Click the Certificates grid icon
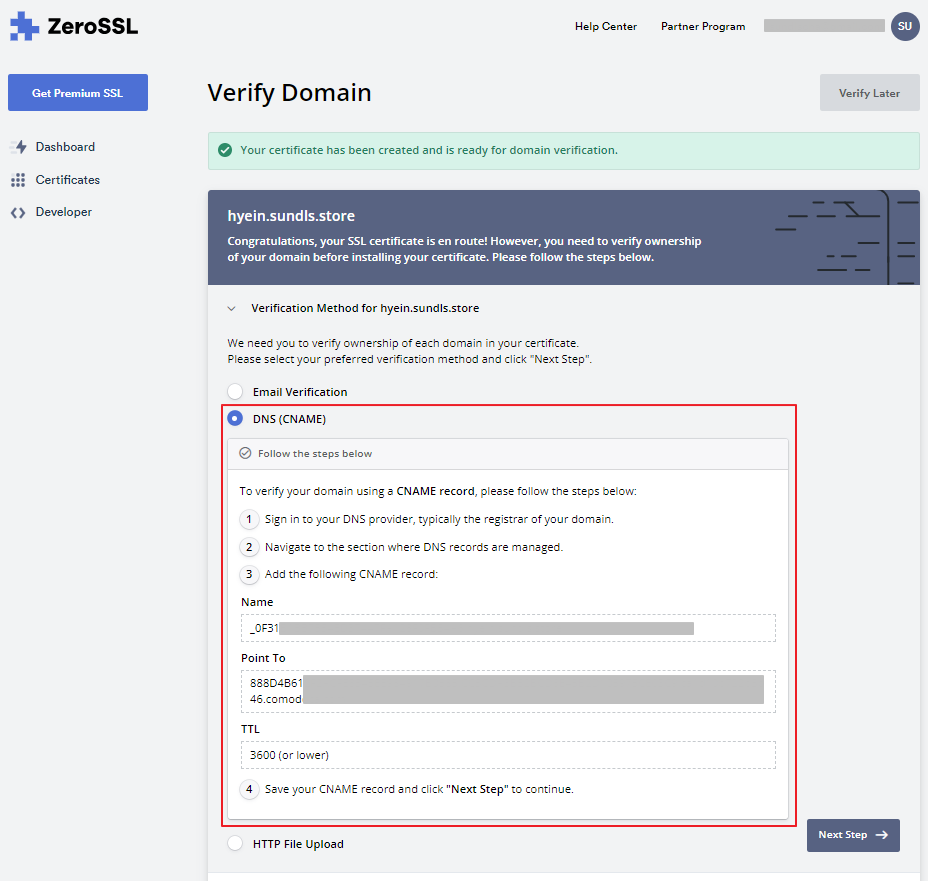This screenshot has height=881, width=928. click(x=18, y=180)
